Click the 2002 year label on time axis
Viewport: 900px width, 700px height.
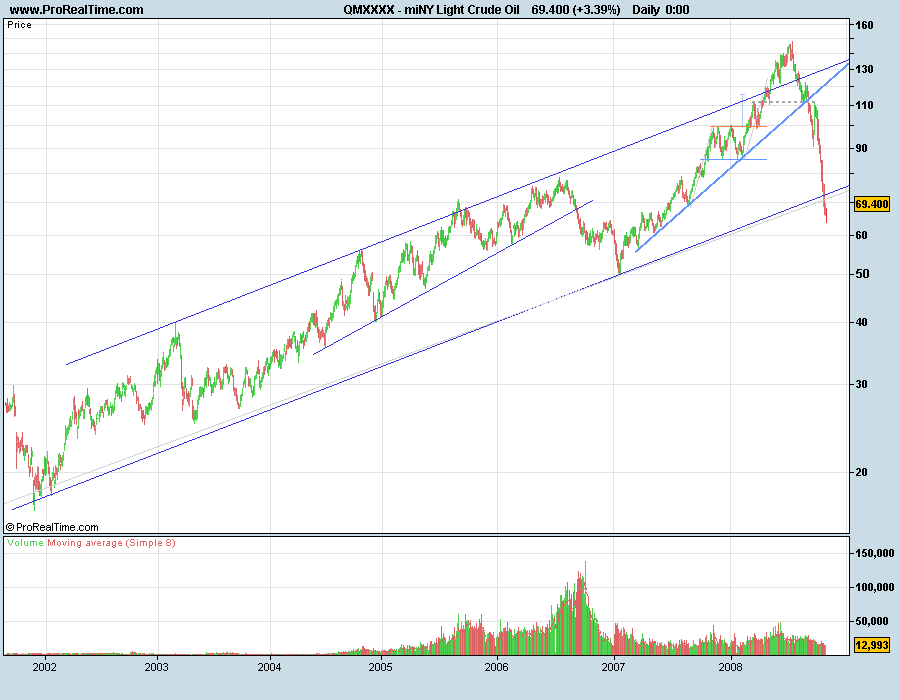tap(44, 667)
